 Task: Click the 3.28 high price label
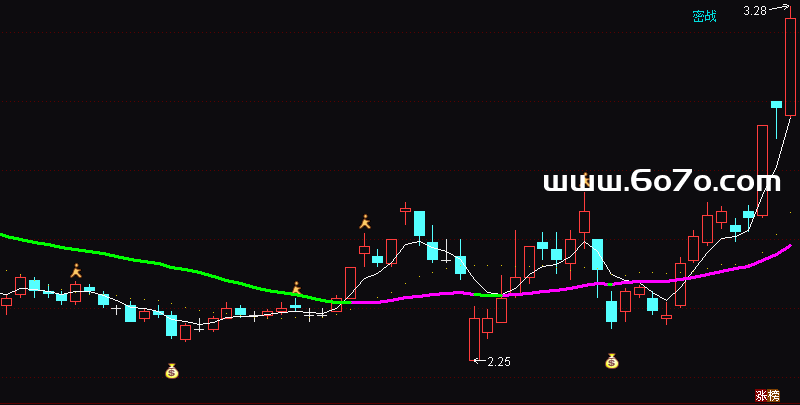pos(755,11)
